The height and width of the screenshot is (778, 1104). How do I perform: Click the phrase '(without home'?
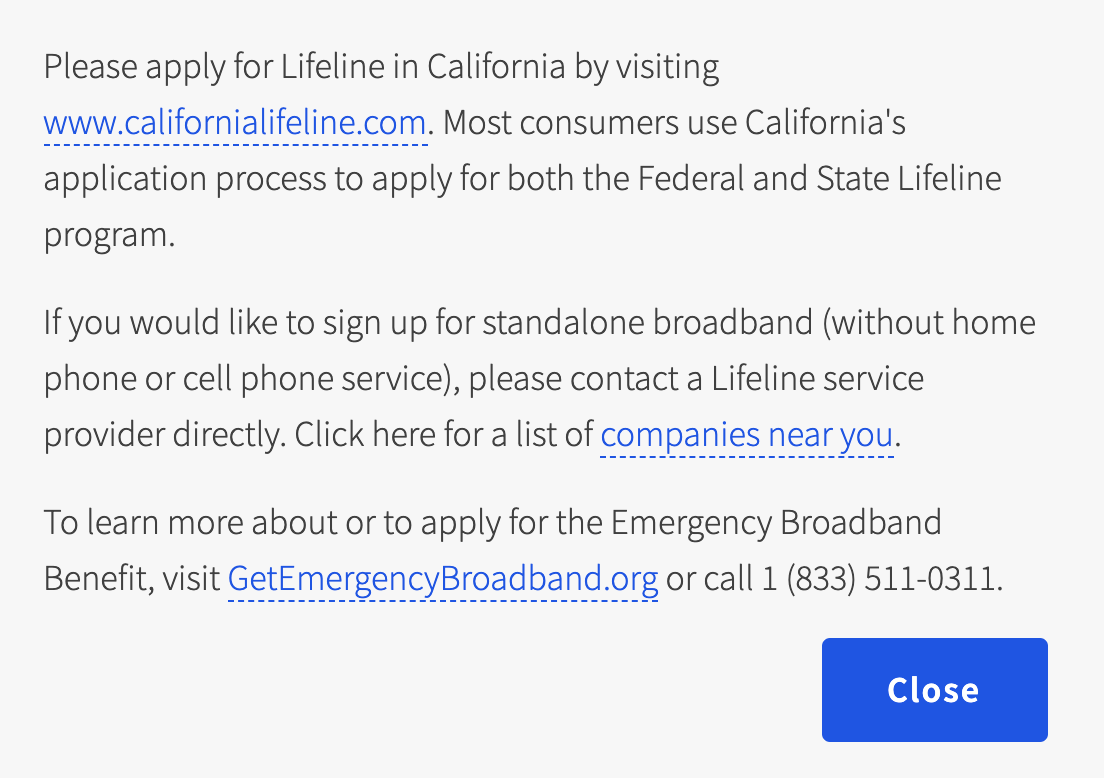(x=929, y=323)
